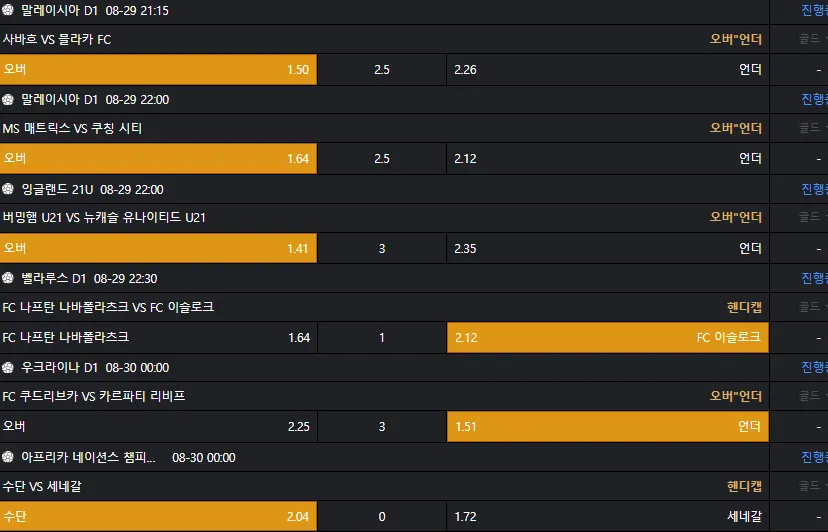Image resolution: width=828 pixels, height=532 pixels.
Task: Deselect 언더 1.51 for FC 쿠드리브카 match
Action: point(608,426)
